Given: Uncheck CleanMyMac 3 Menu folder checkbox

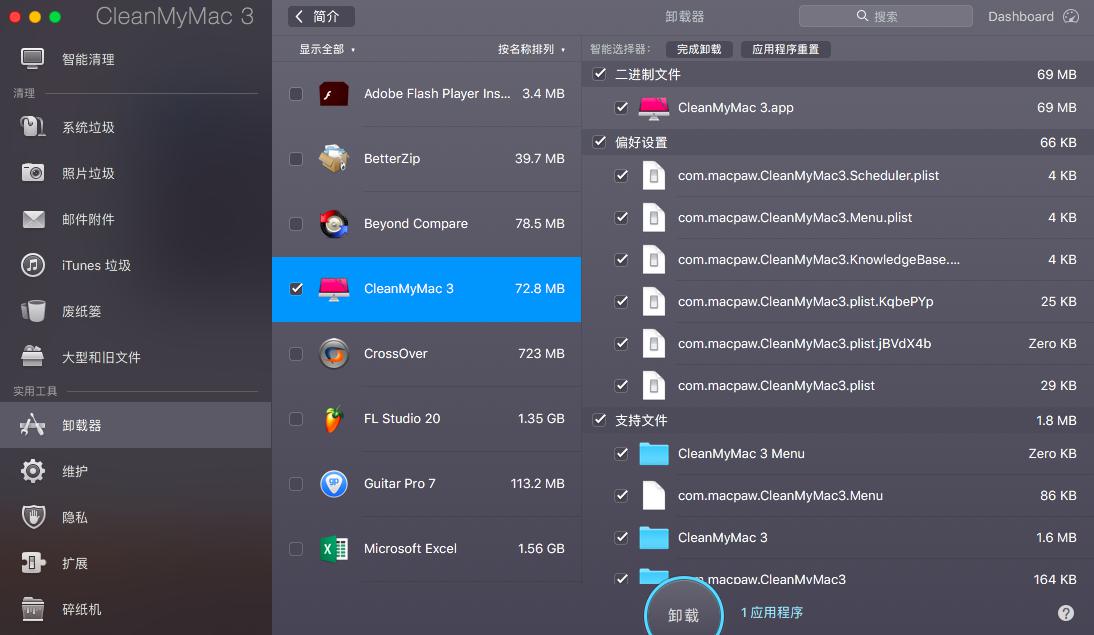Looking at the screenshot, I should pos(621,454).
